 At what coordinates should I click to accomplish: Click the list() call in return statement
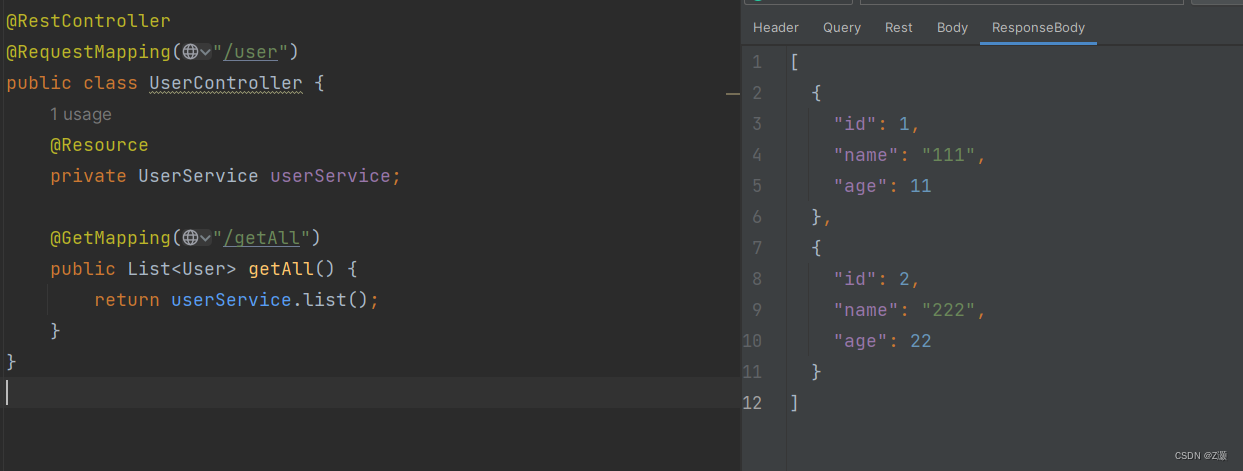[336, 300]
